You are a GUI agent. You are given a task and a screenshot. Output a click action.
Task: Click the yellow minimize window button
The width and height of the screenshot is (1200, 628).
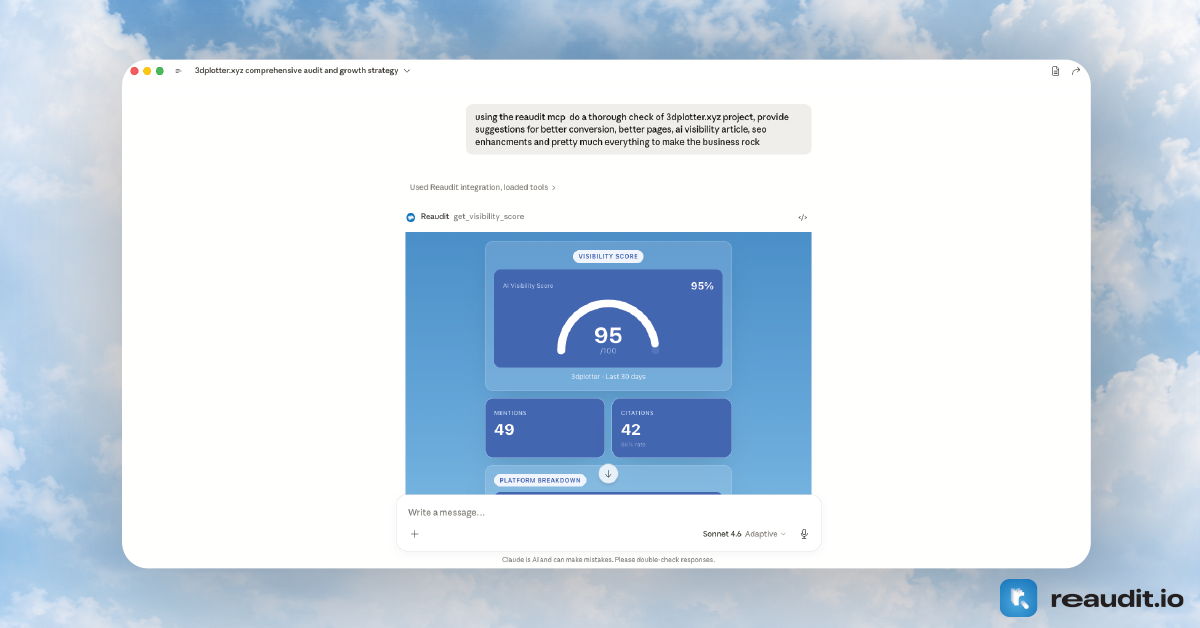coord(147,71)
